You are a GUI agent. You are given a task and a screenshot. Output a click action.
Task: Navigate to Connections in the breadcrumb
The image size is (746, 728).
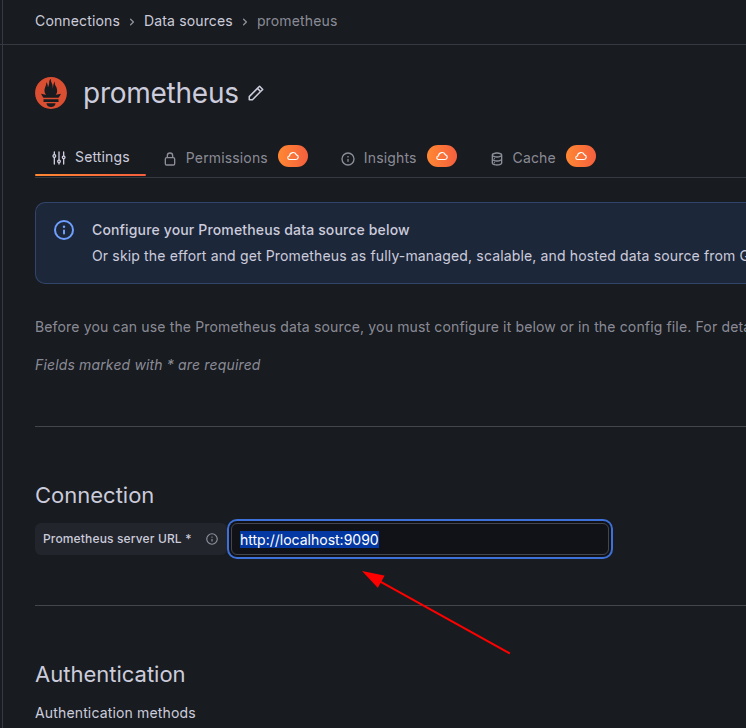(78, 21)
